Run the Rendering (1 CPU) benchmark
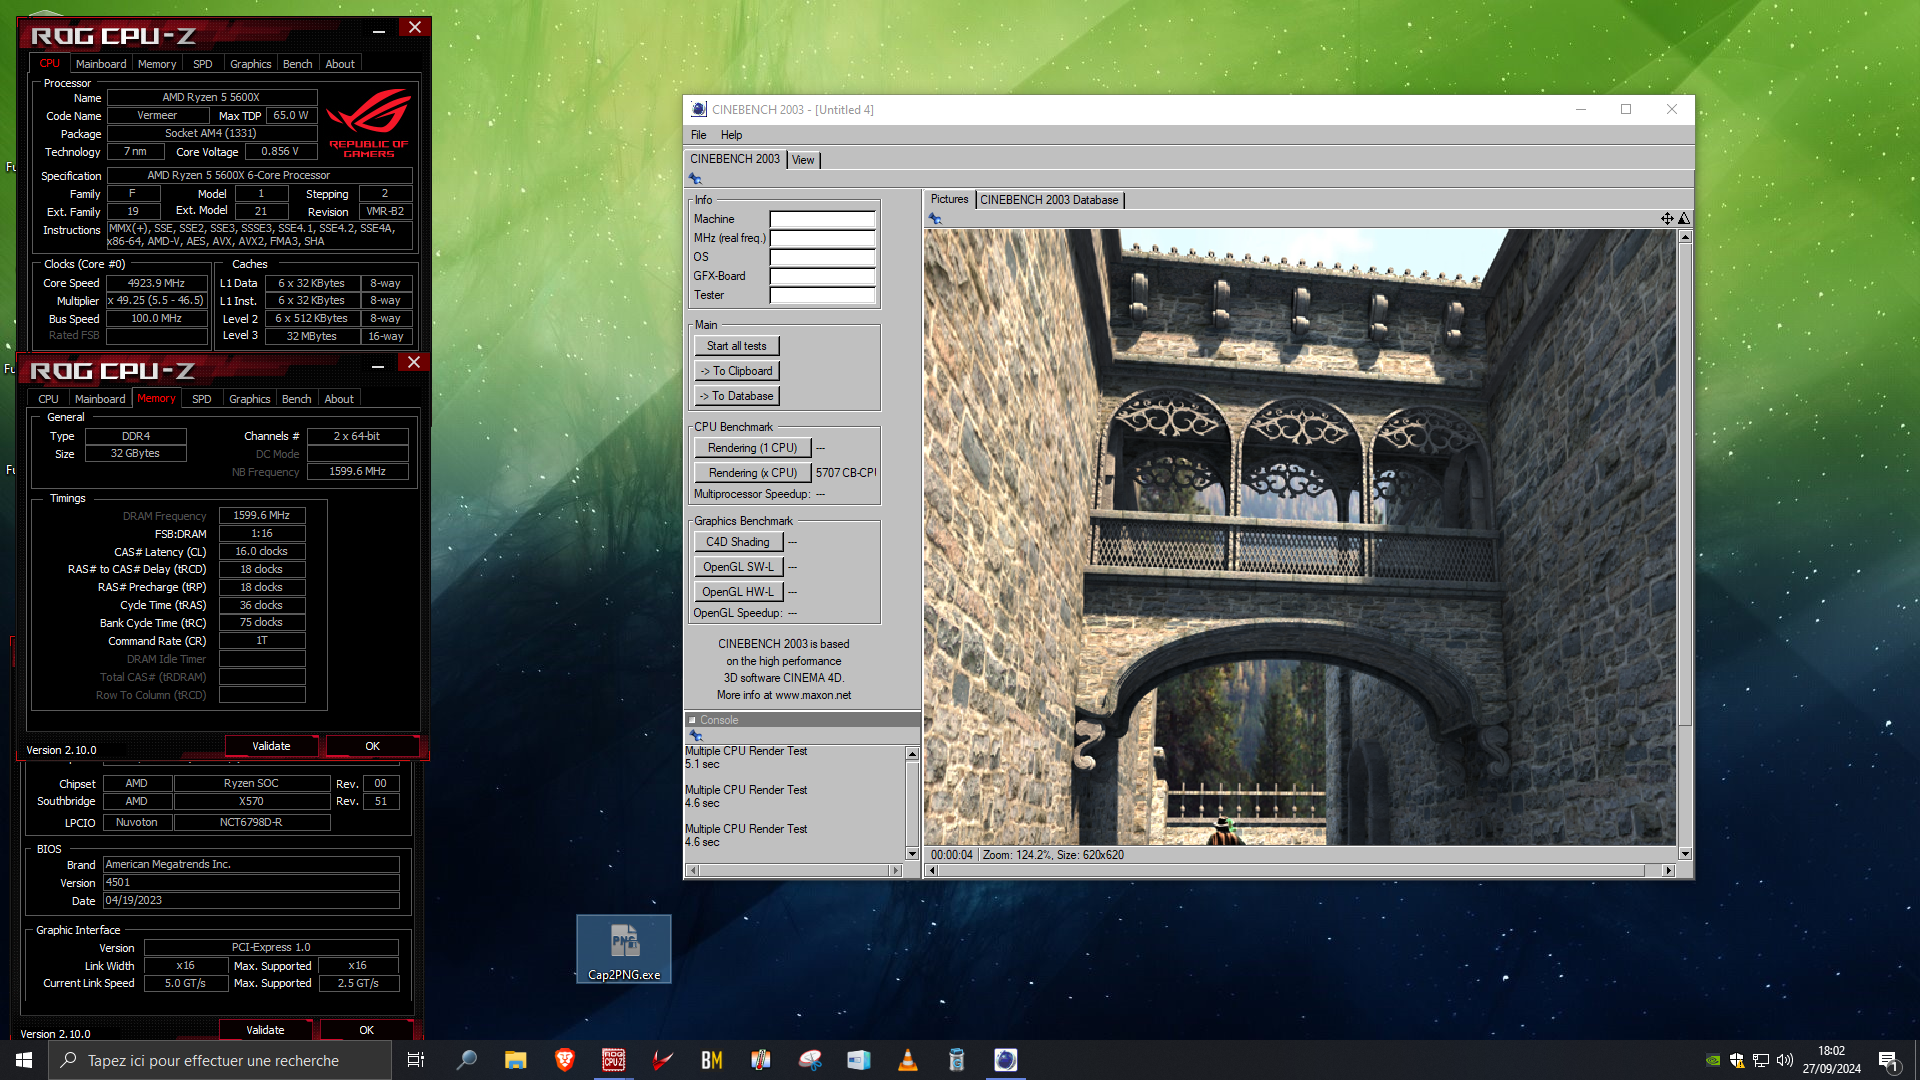1920x1080 pixels. (x=752, y=448)
